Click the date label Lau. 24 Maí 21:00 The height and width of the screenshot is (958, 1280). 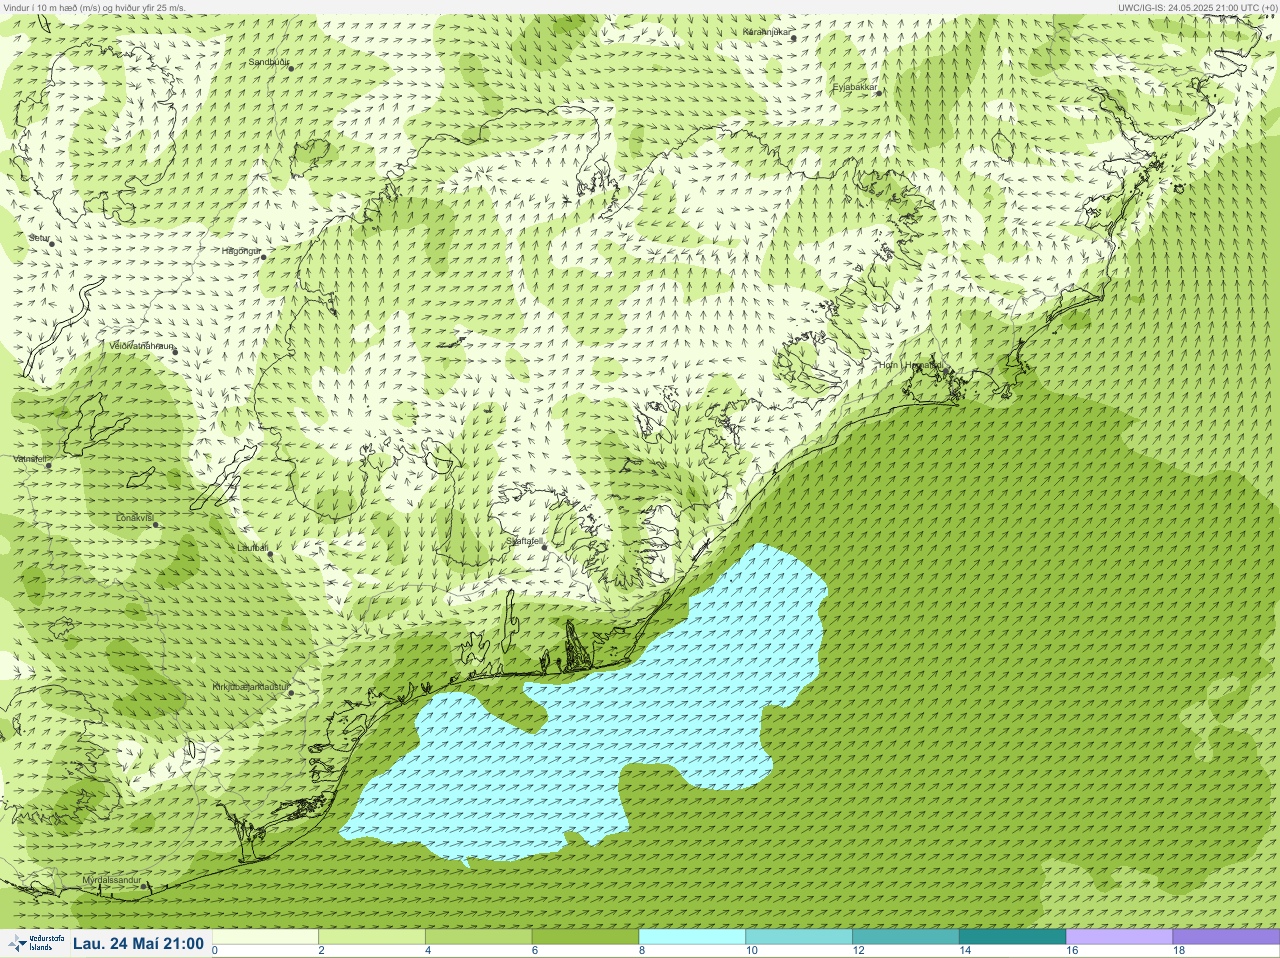coord(138,943)
